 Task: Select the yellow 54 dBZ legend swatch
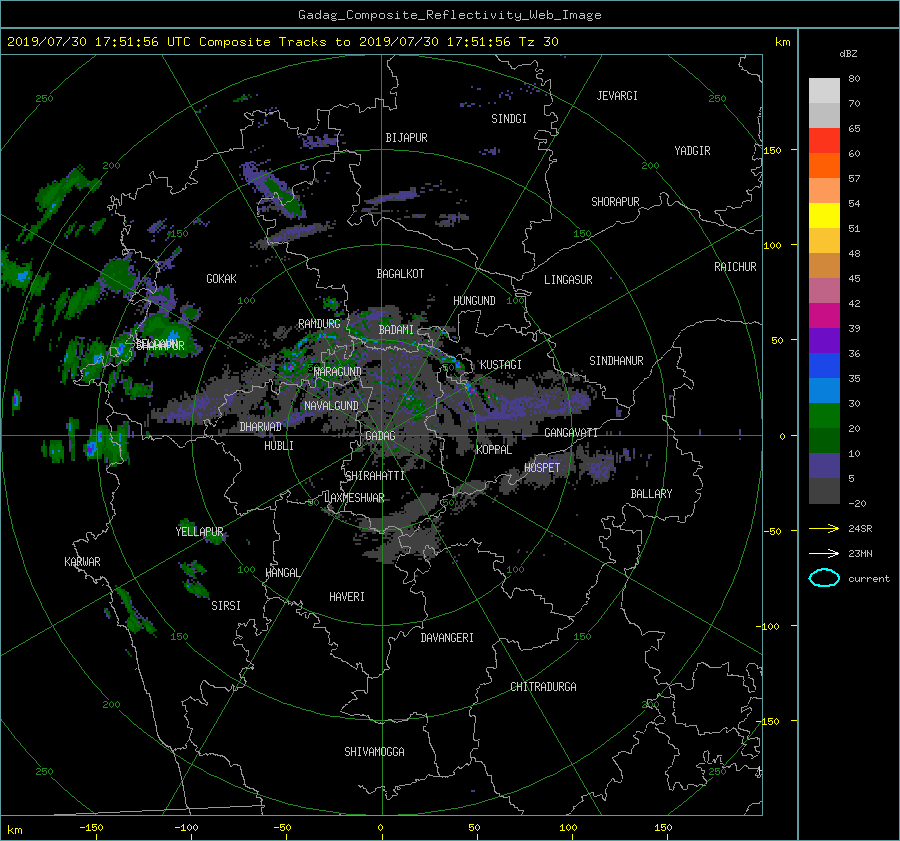point(824,215)
